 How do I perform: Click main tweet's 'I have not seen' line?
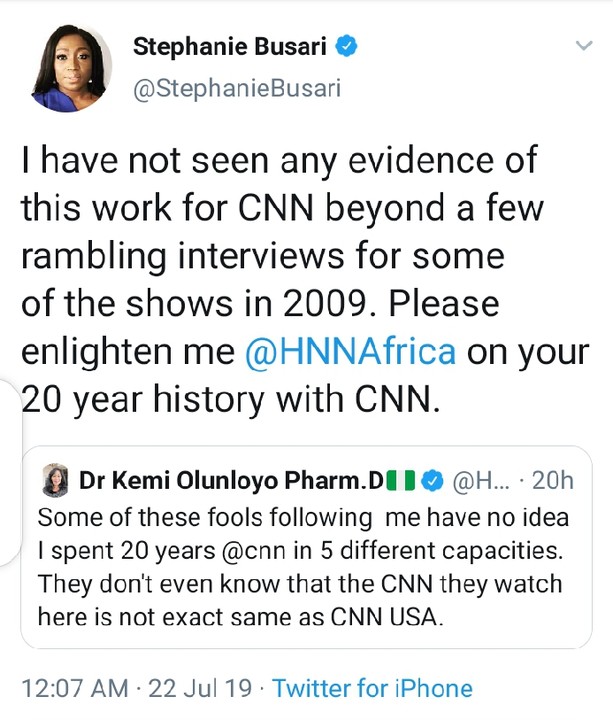coord(279,160)
